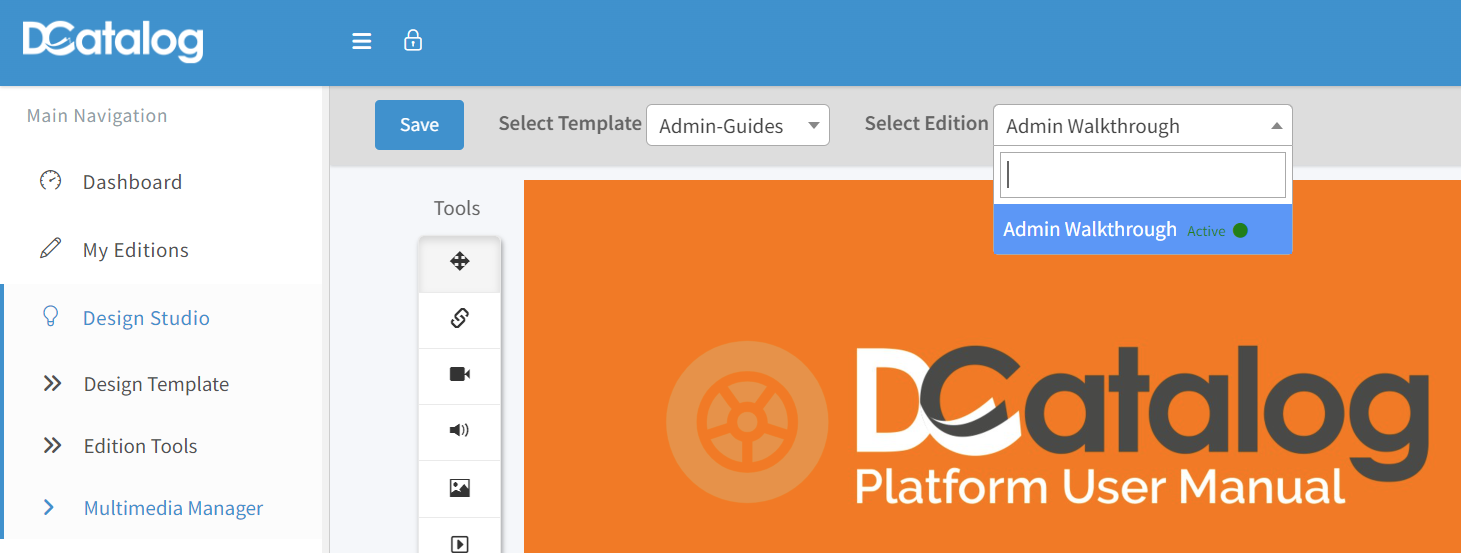Click the Select Template label text
Screen dimensions: 1461x553
570,123
